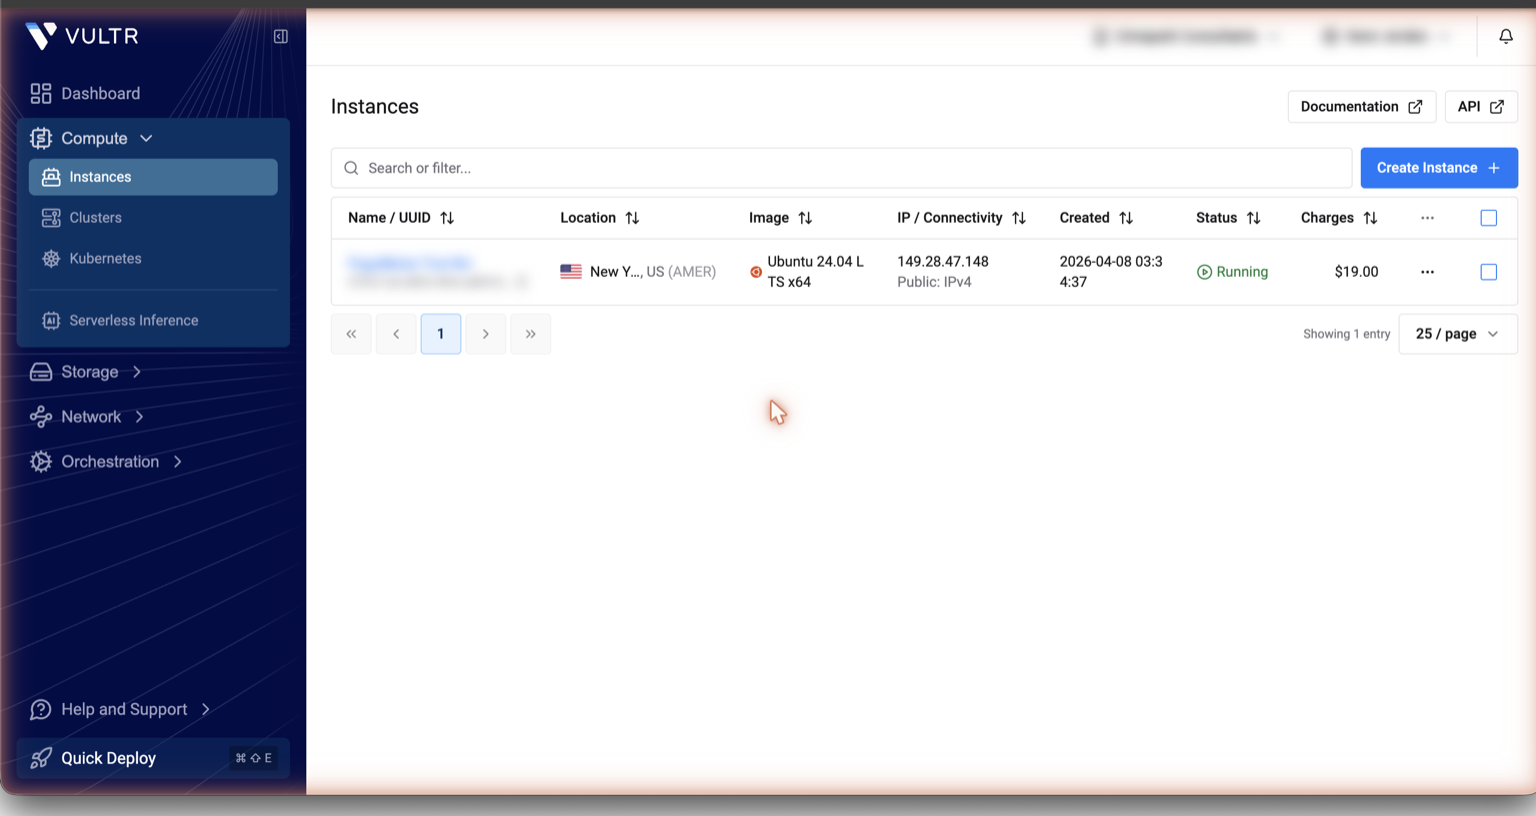
Task: Select Instances in the Compute menu
Action: pos(153,177)
